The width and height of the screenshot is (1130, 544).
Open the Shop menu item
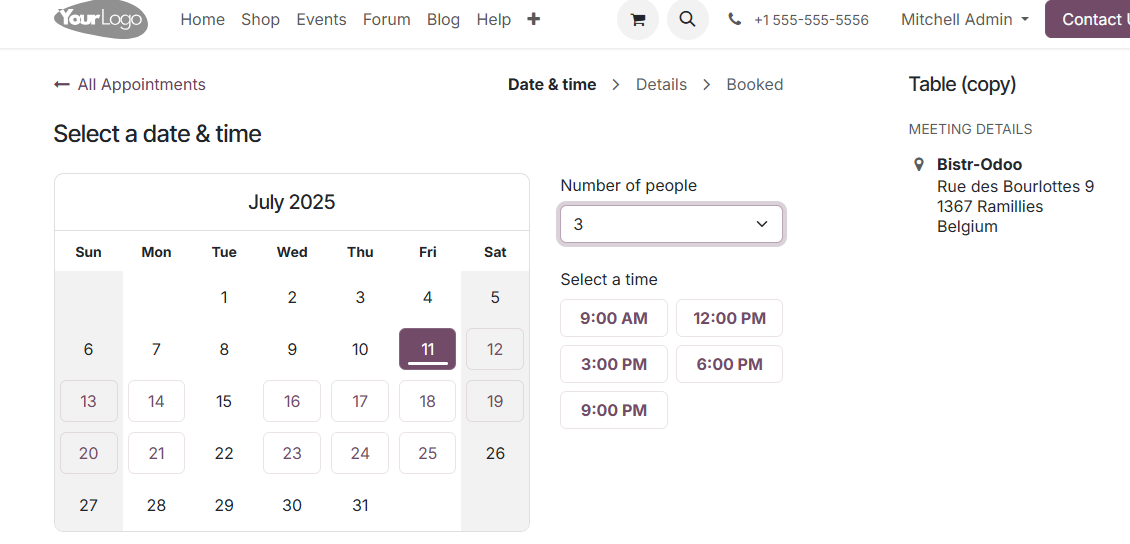[x=260, y=19]
